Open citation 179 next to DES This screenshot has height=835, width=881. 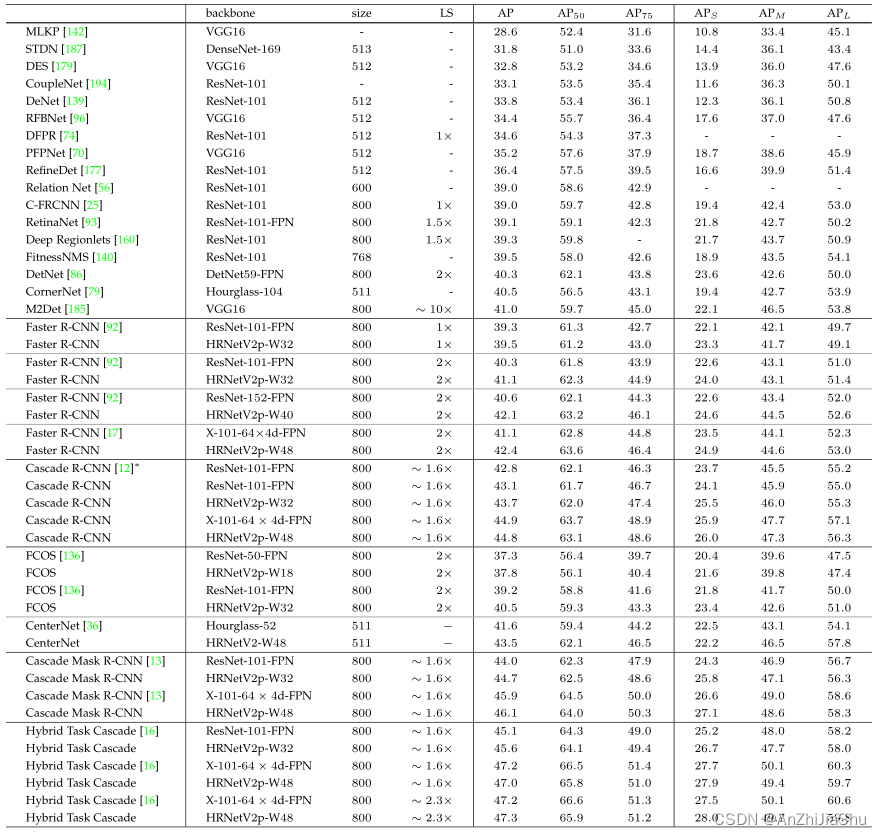click(64, 66)
